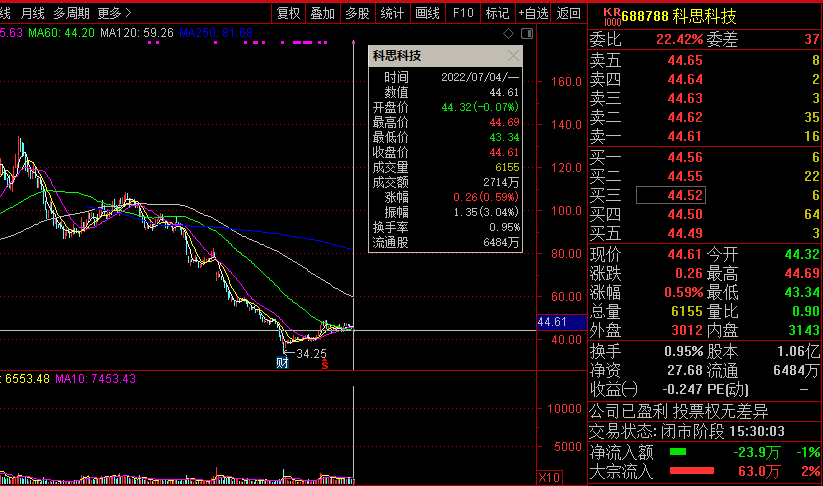This screenshot has height=486, width=823.
Task: Click the red S signal marker
Action: [x=324, y=364]
